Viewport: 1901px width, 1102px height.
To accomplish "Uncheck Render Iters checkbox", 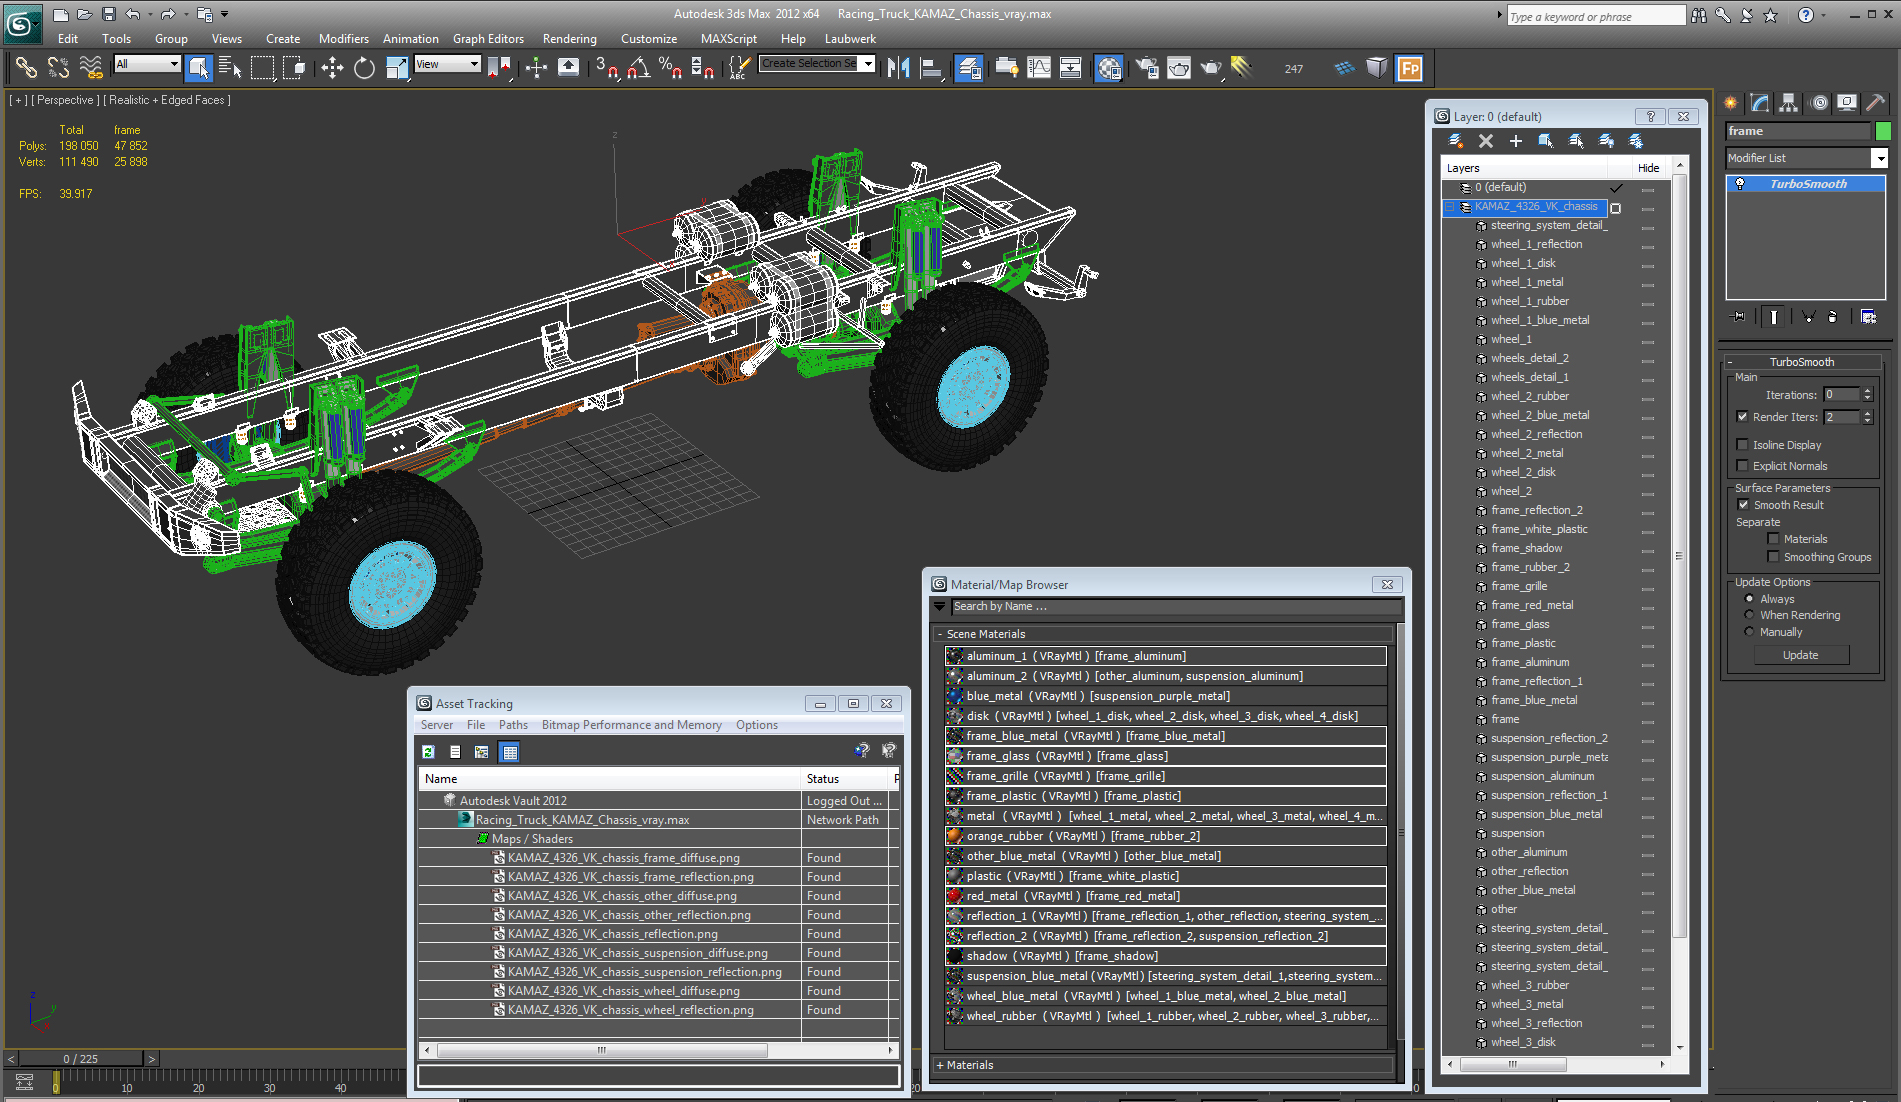I will (x=1743, y=417).
